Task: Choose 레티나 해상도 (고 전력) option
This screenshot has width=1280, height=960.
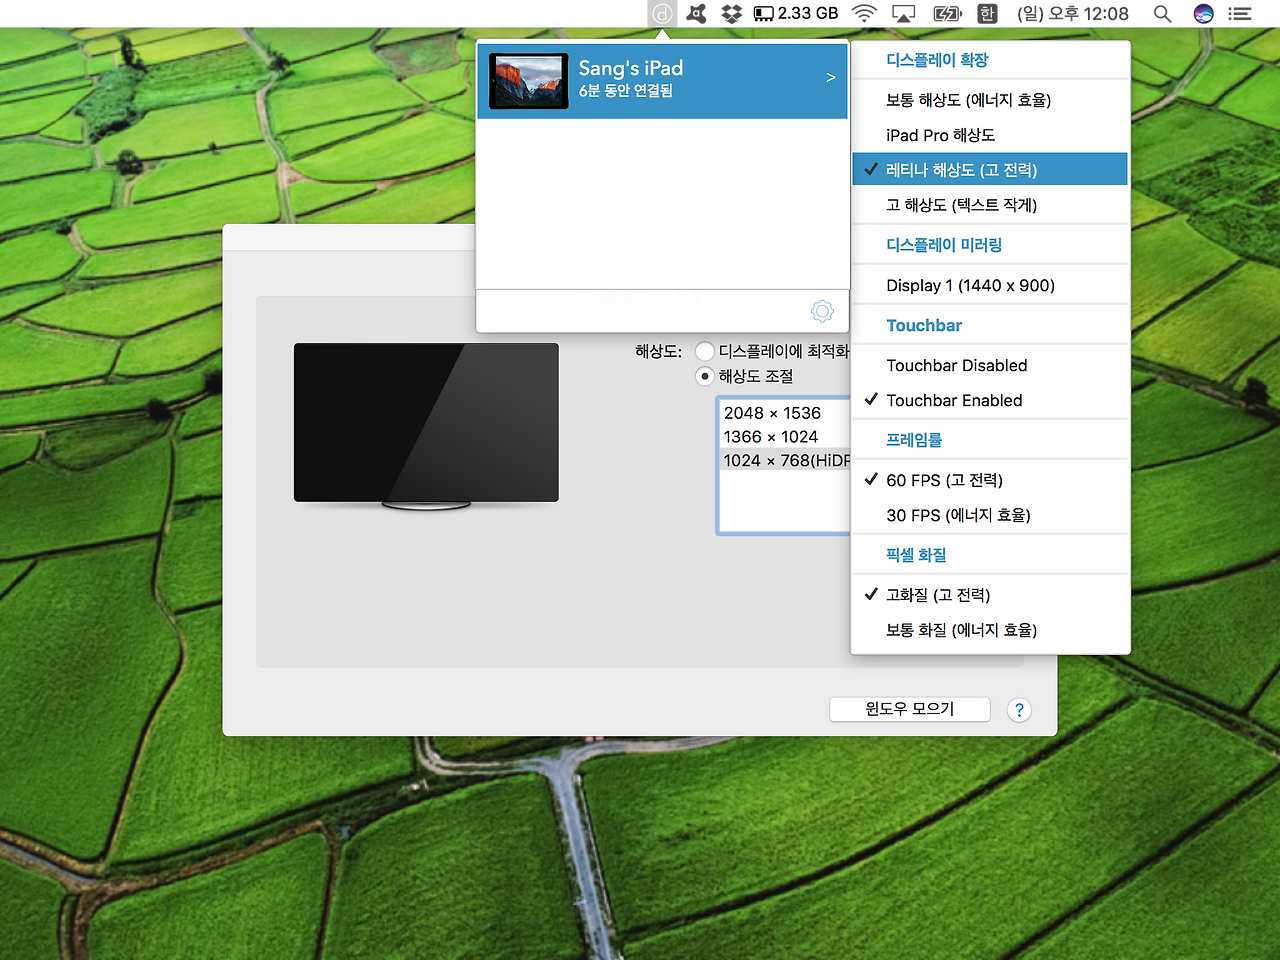Action: pos(990,170)
